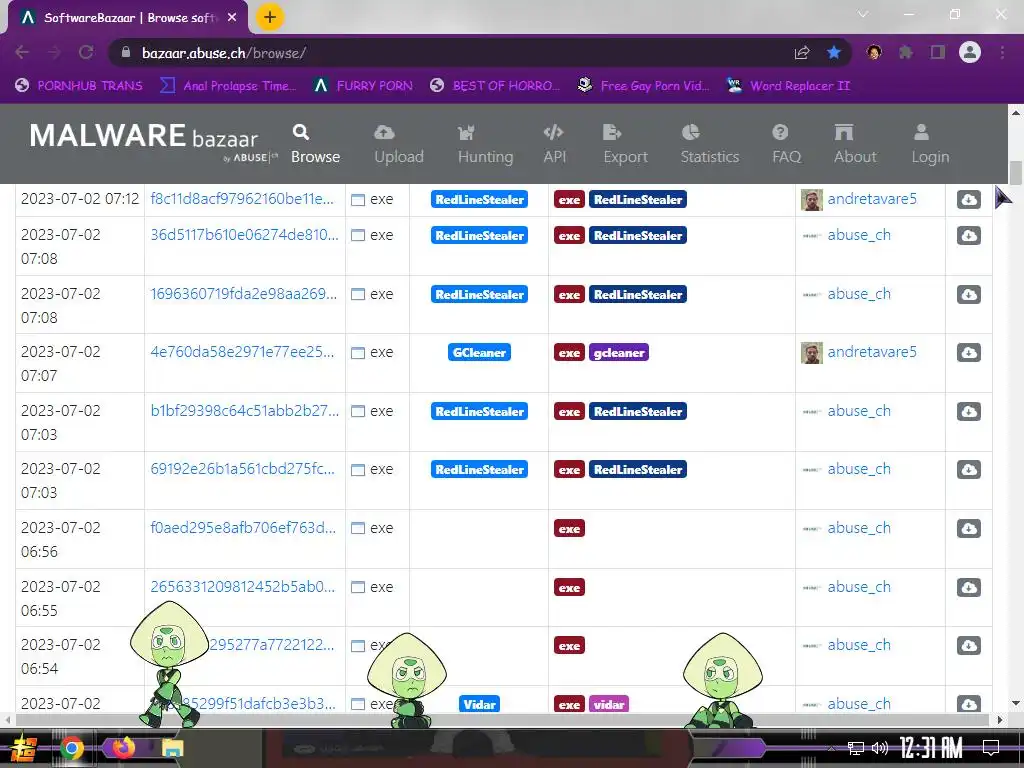
Task: Click the purple gcleaner tag
Action: click(618, 353)
